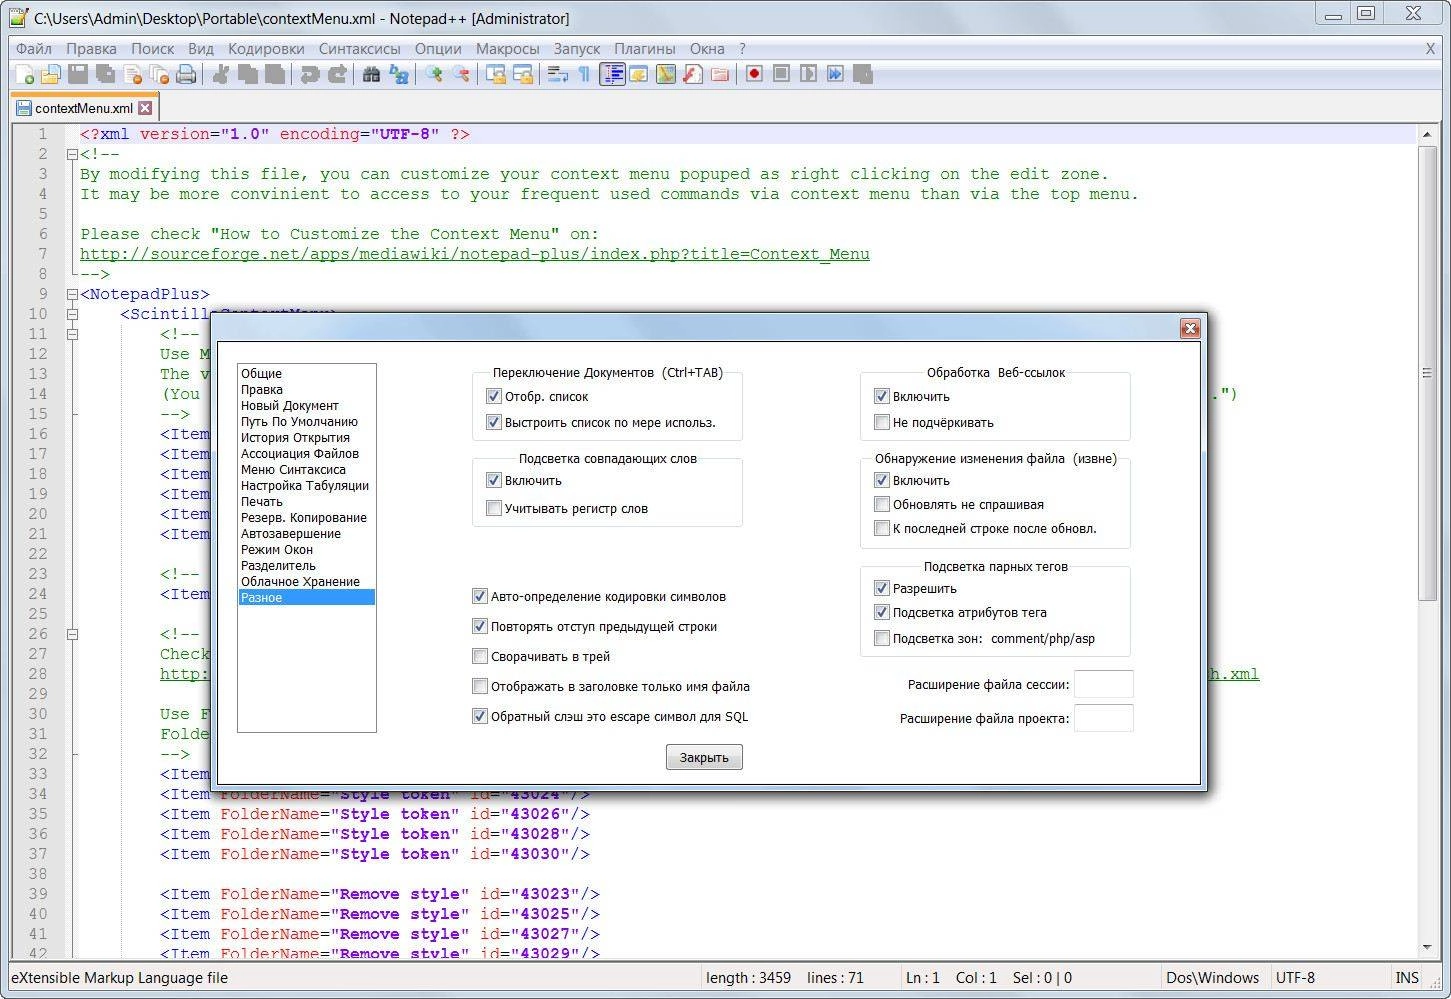Select Резерв. Копирование in the settings list
Viewport: 1451px width, 999px height.
(x=306, y=517)
